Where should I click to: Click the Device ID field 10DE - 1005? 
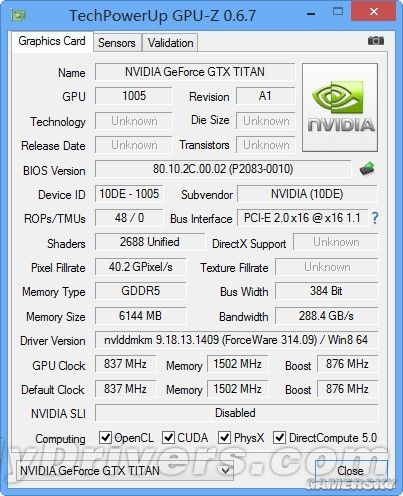[x=129, y=194]
